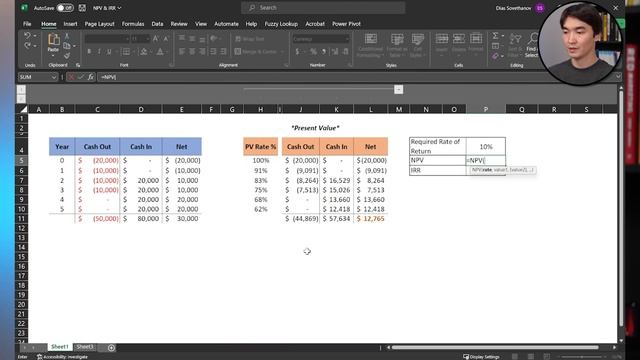Expand the formula bar chevron
The width and height of the screenshot is (640, 360).
(x=618, y=77)
